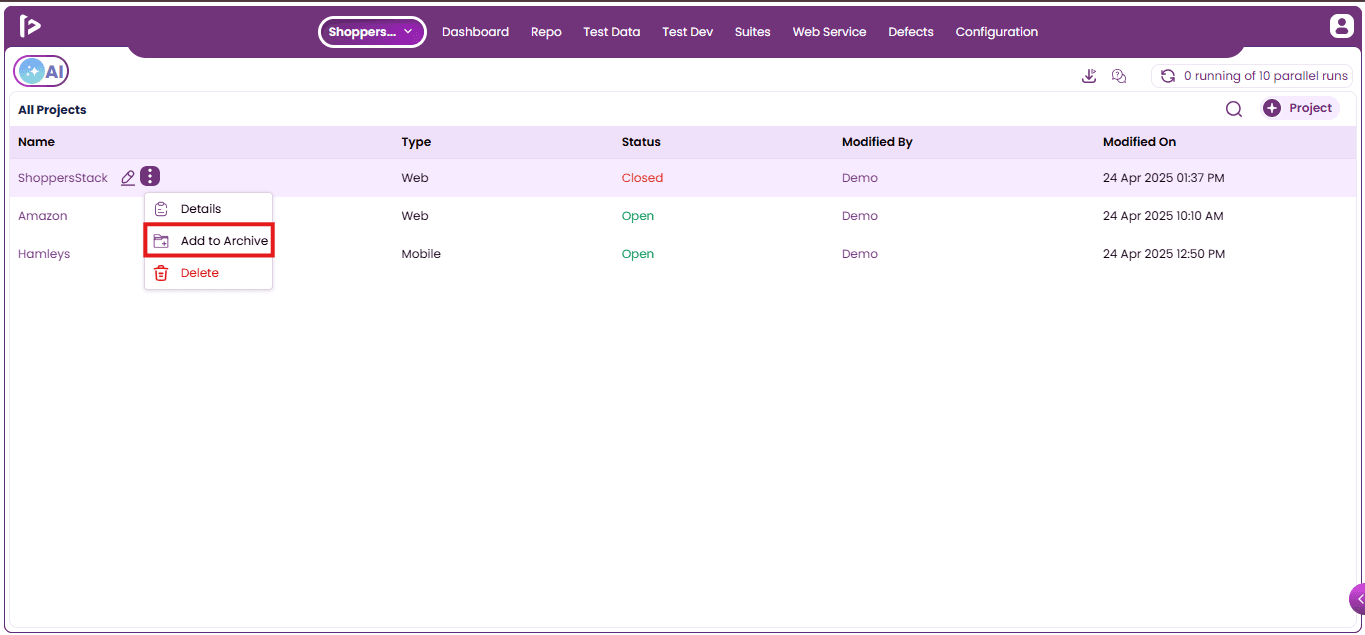This screenshot has height=635, width=1365.
Task: Click the parallel runs counter text
Action: click(1266, 76)
